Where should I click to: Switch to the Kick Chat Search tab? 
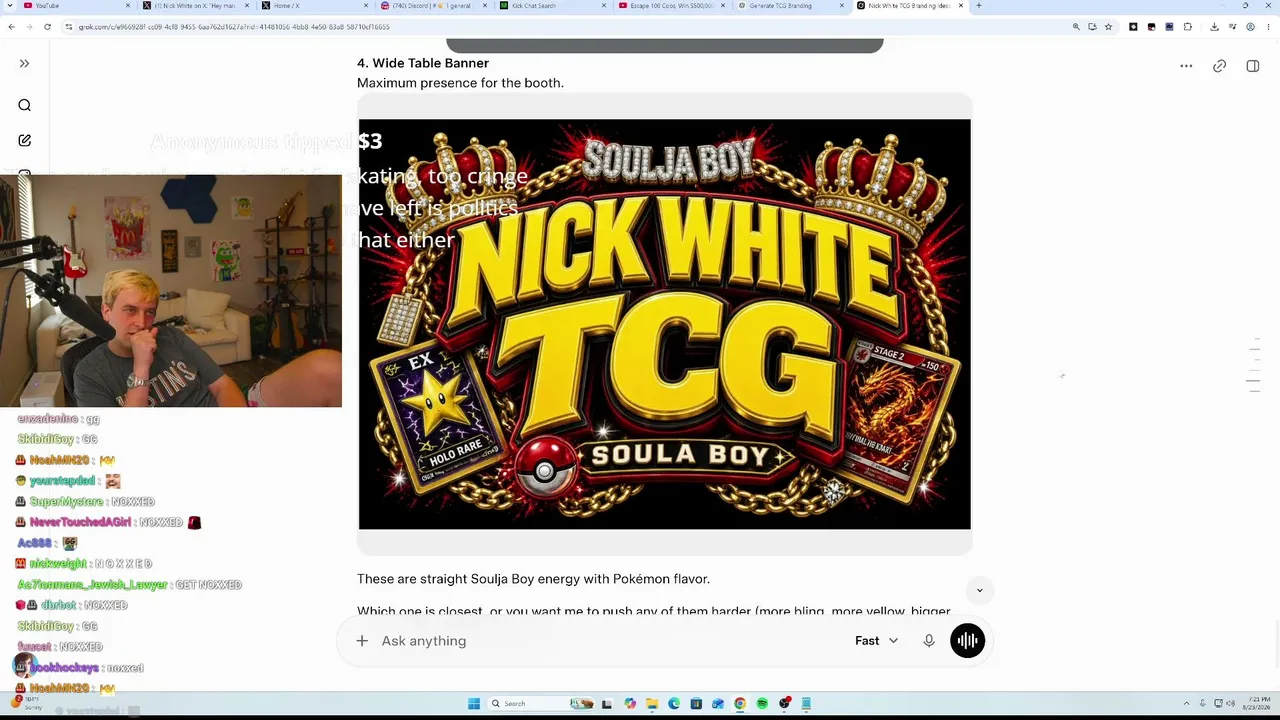(551, 6)
